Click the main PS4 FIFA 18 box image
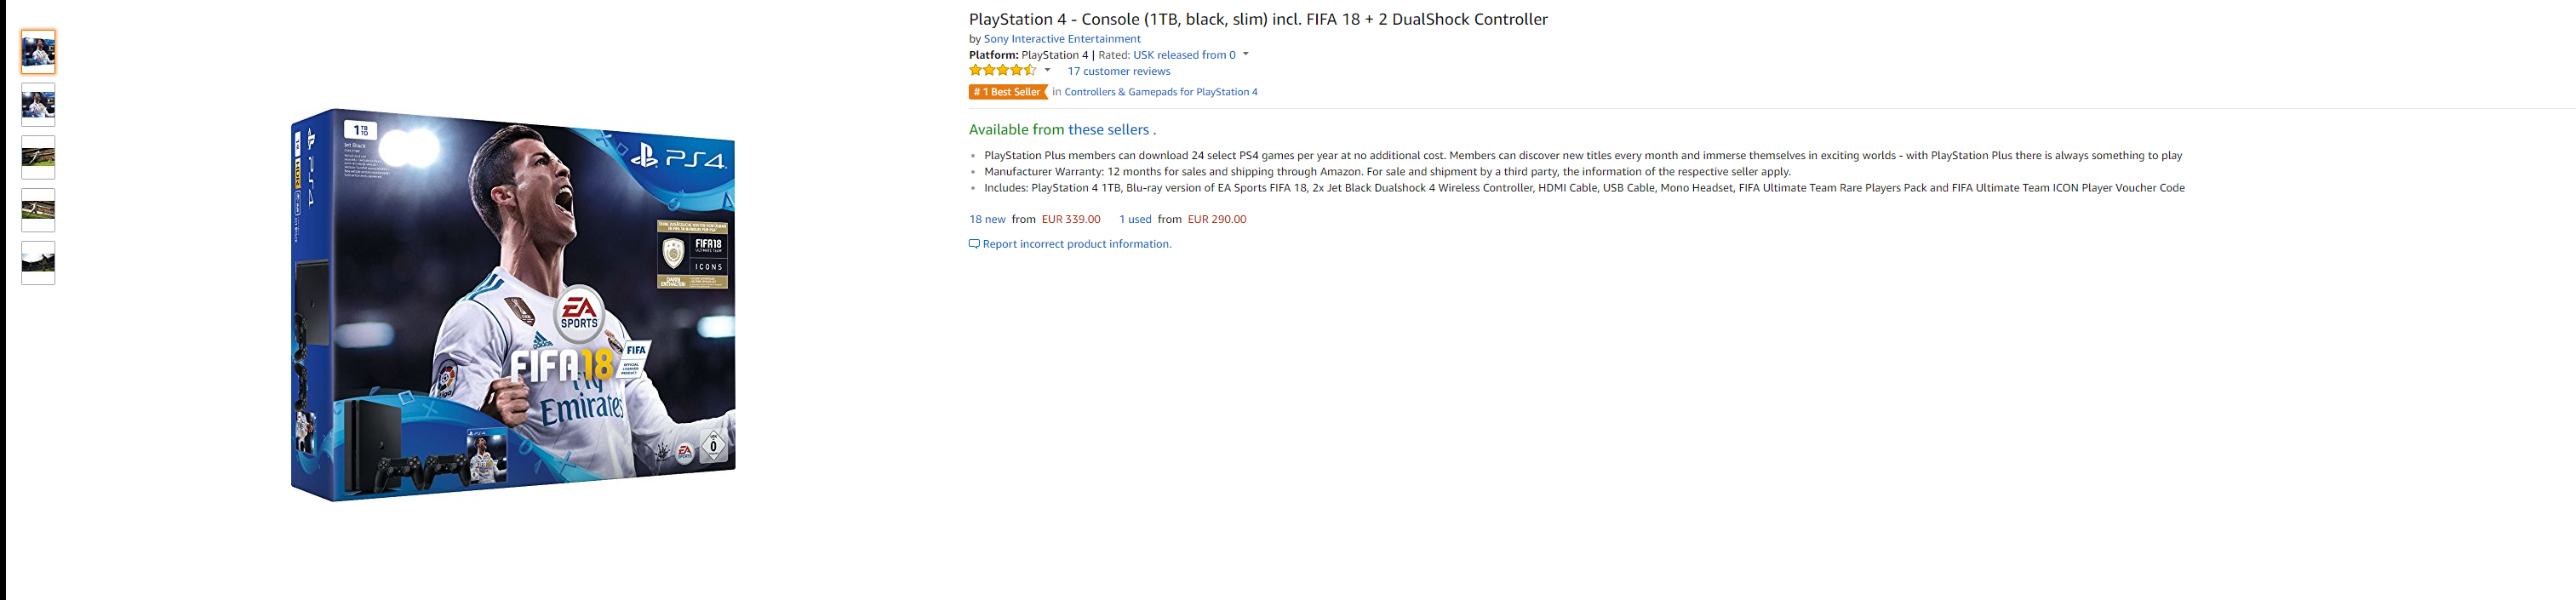 point(513,305)
